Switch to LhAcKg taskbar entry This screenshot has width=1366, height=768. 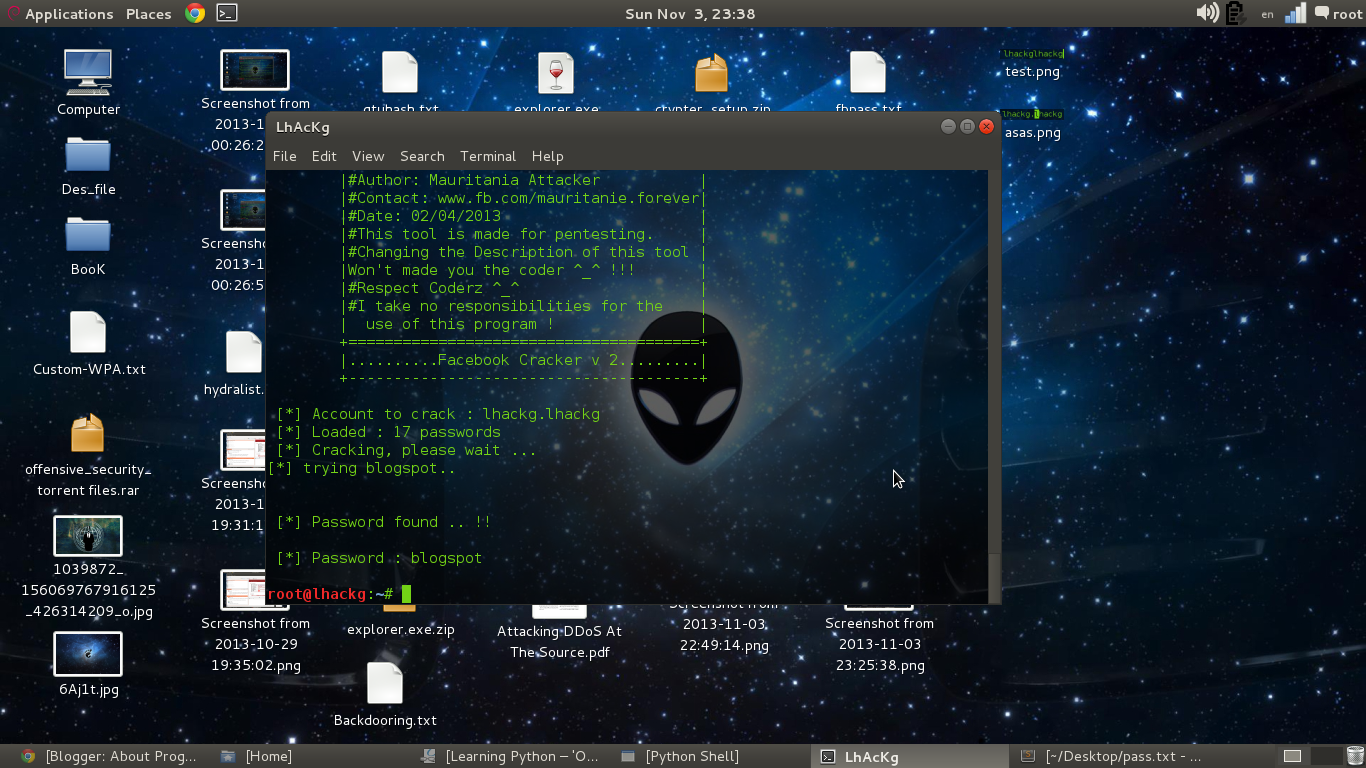tap(909, 756)
